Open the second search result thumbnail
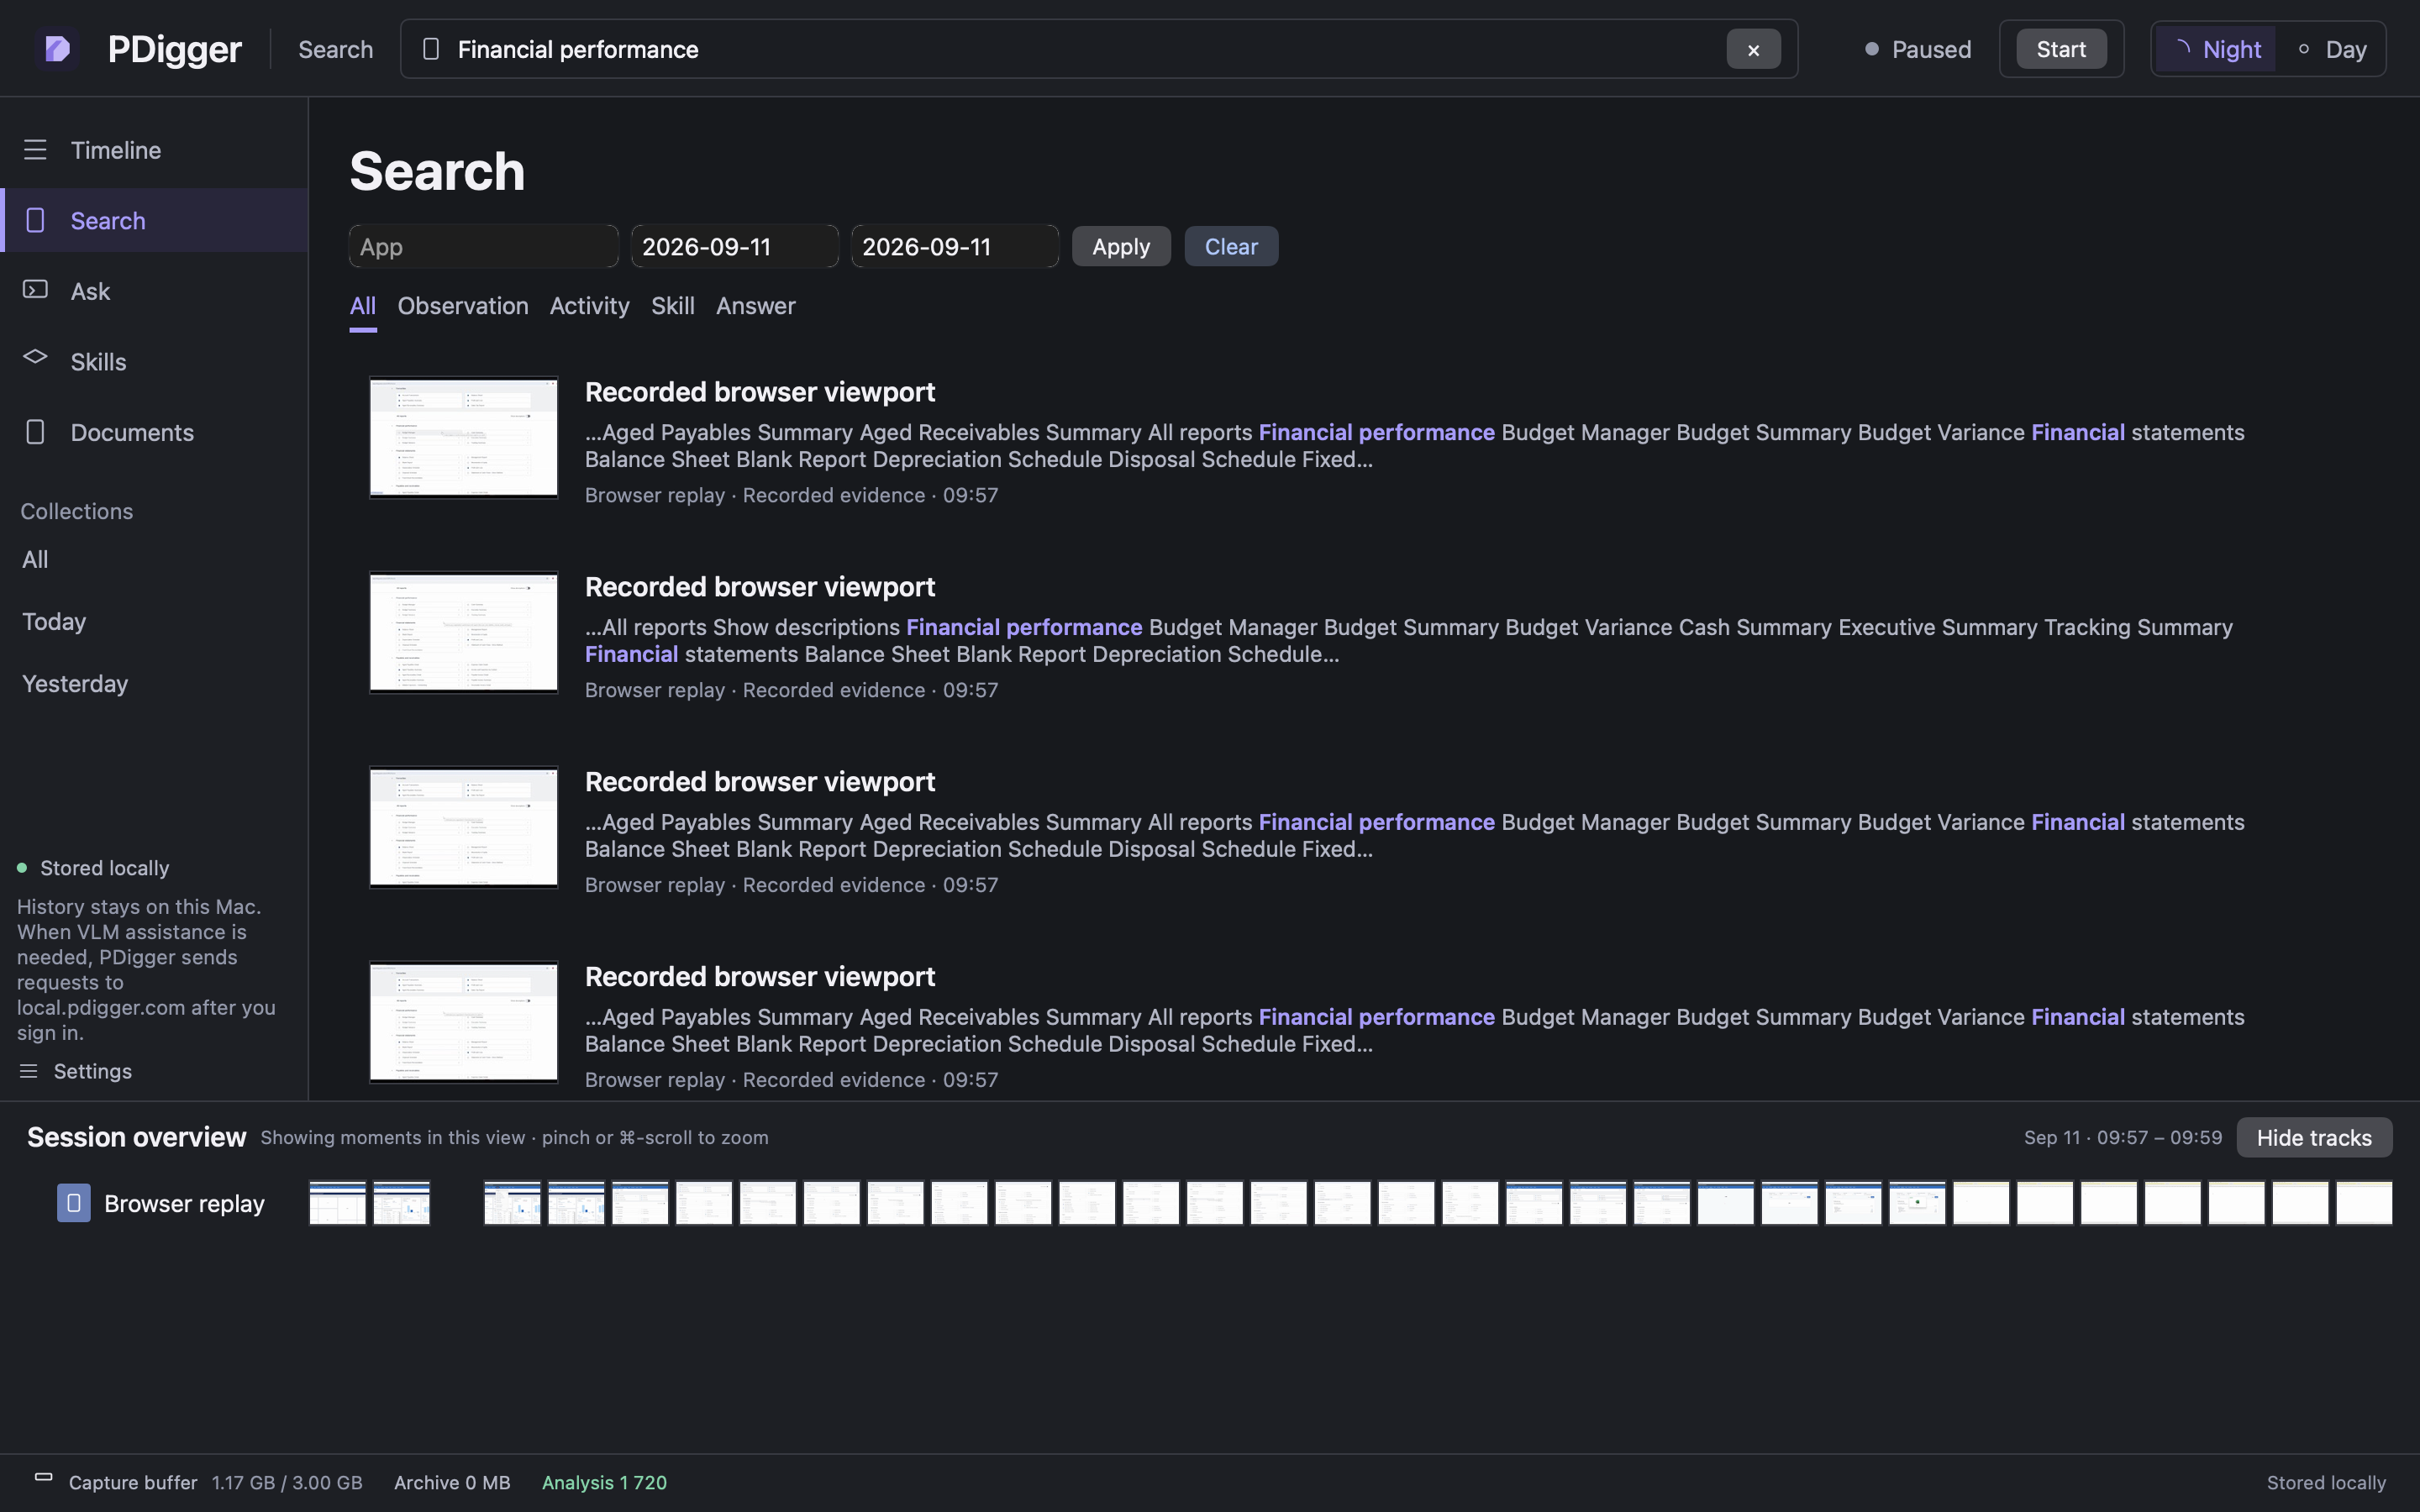2420x1512 pixels. click(463, 632)
